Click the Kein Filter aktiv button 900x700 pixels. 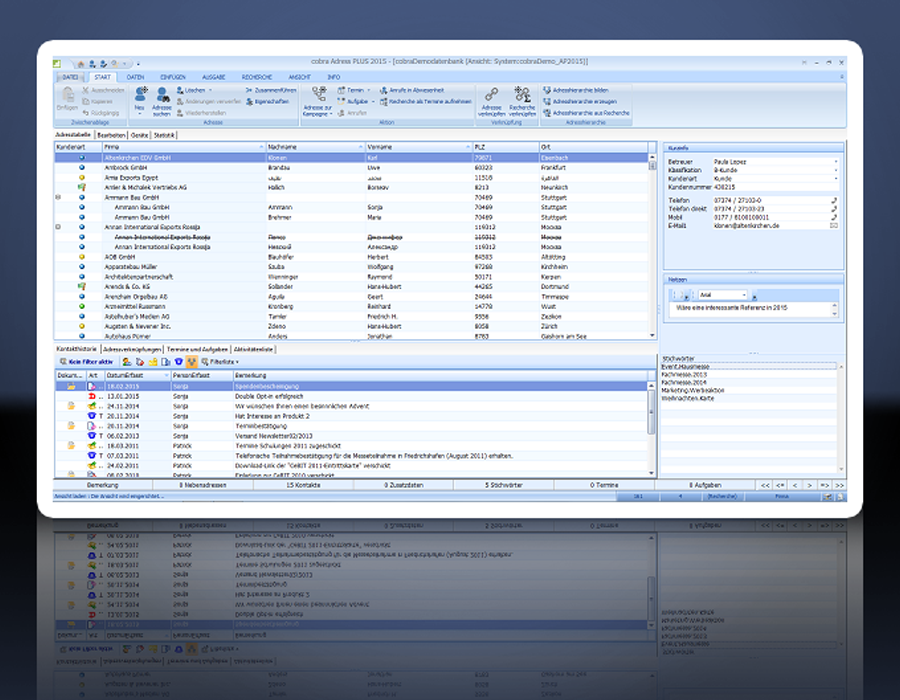click(x=87, y=360)
